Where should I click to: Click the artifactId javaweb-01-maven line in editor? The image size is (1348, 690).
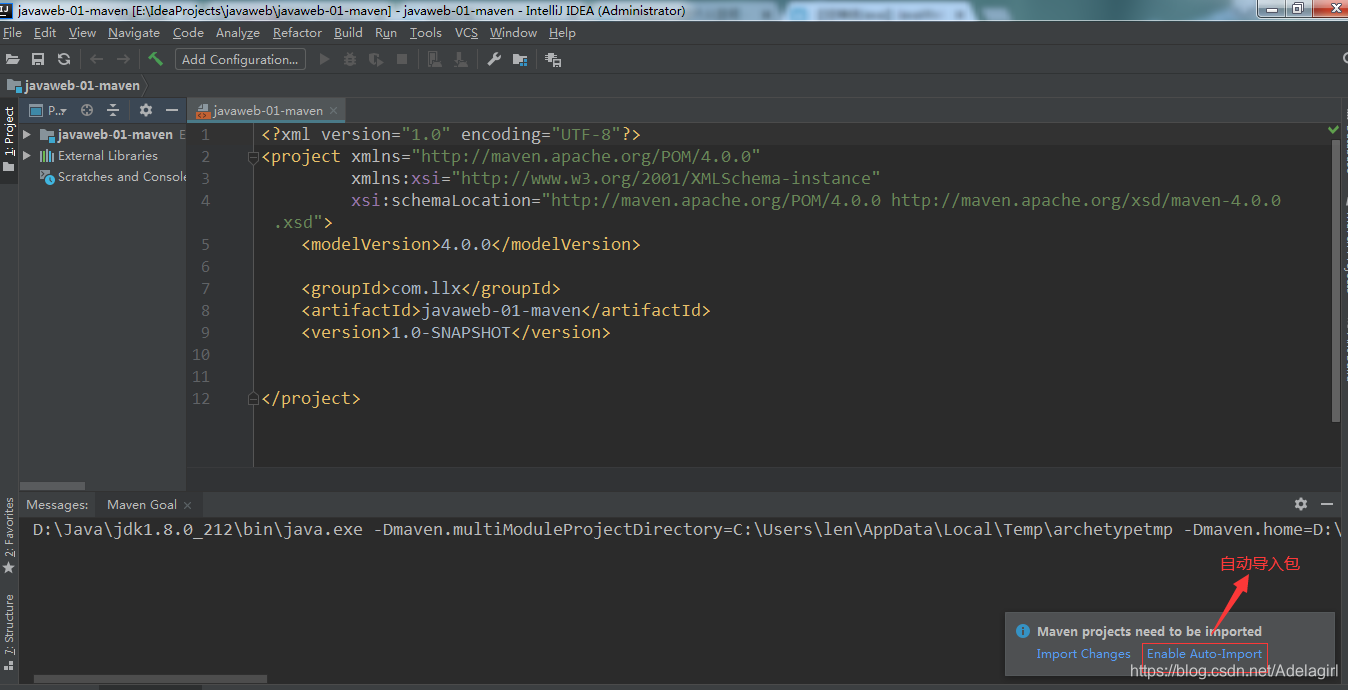coord(506,310)
